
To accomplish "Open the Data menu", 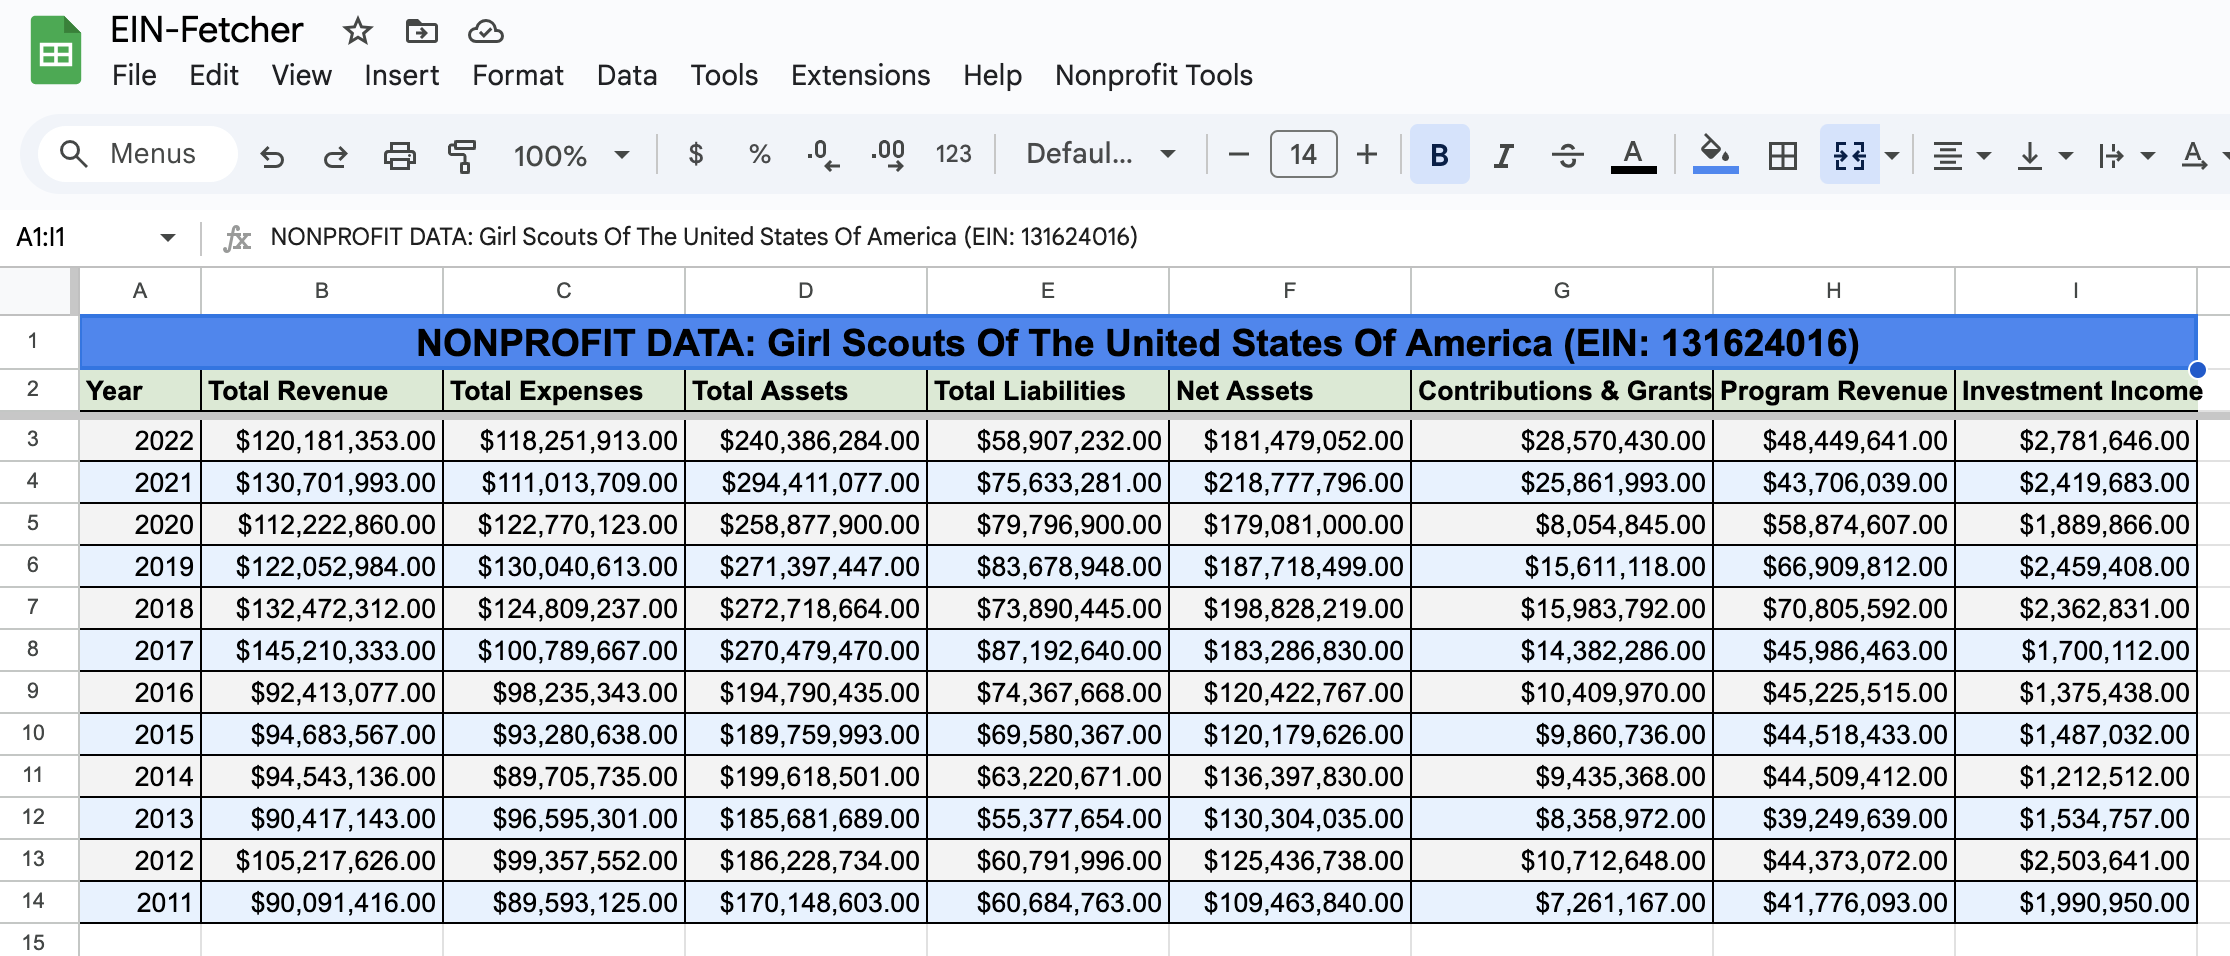I will pyautogui.click(x=627, y=75).
